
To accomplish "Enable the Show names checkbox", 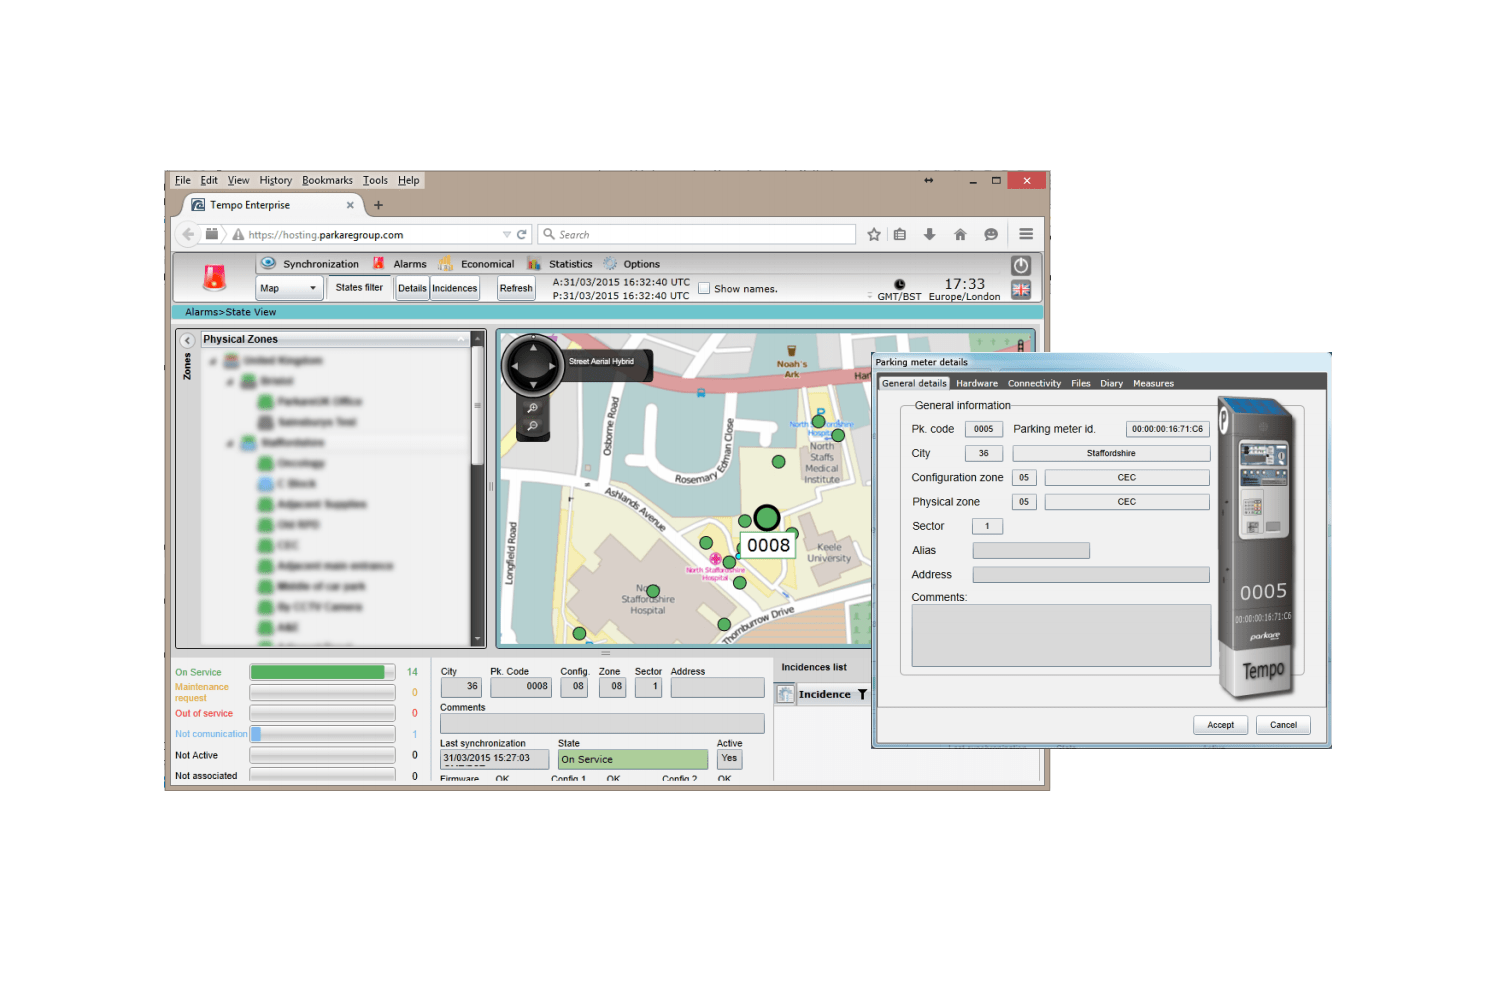I will 704,288.
